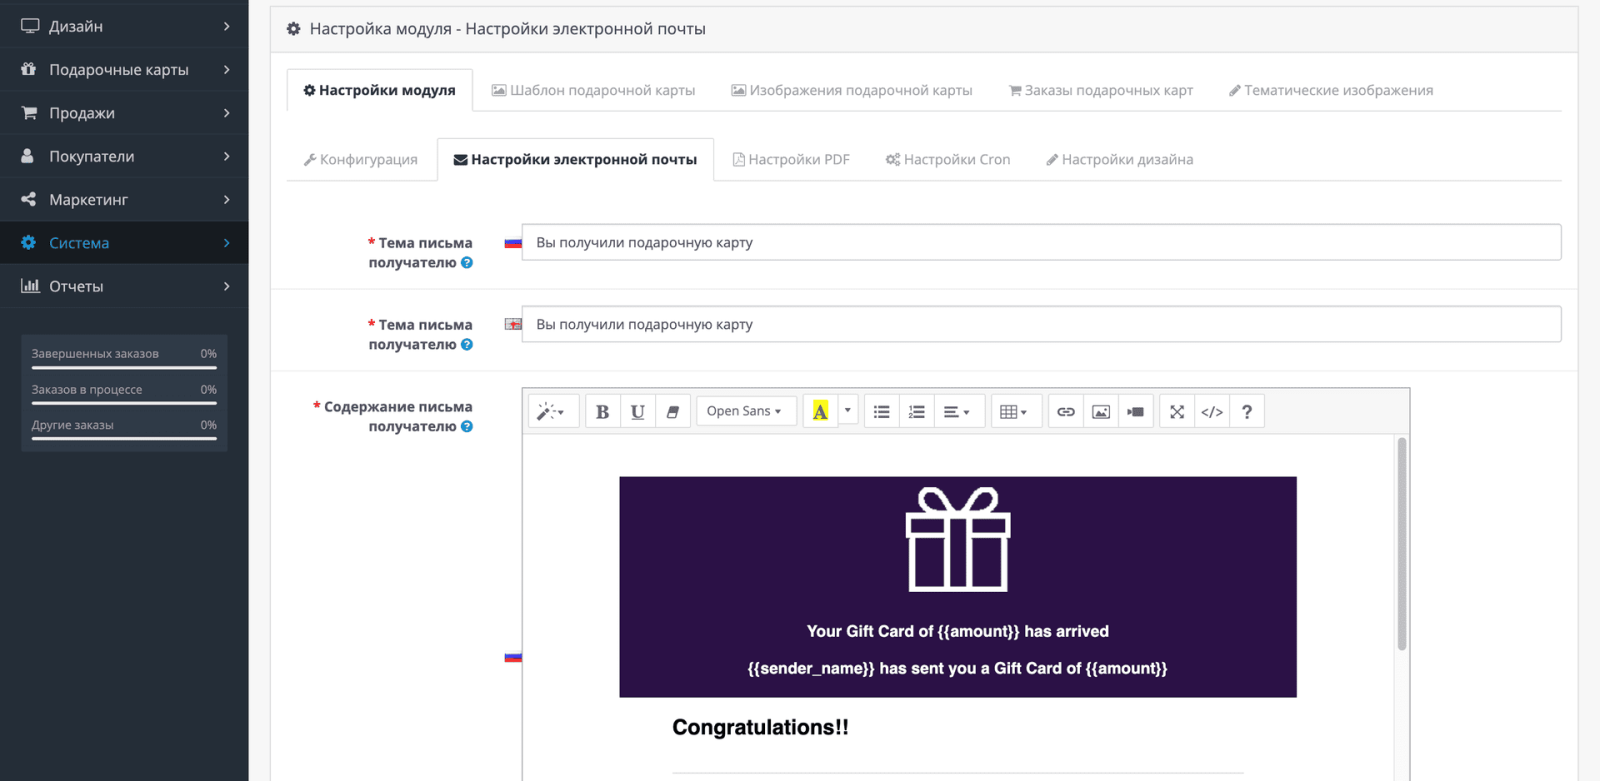This screenshot has width=1600, height=782.
Task: Select the Настройки модуля tab
Action: point(380,90)
